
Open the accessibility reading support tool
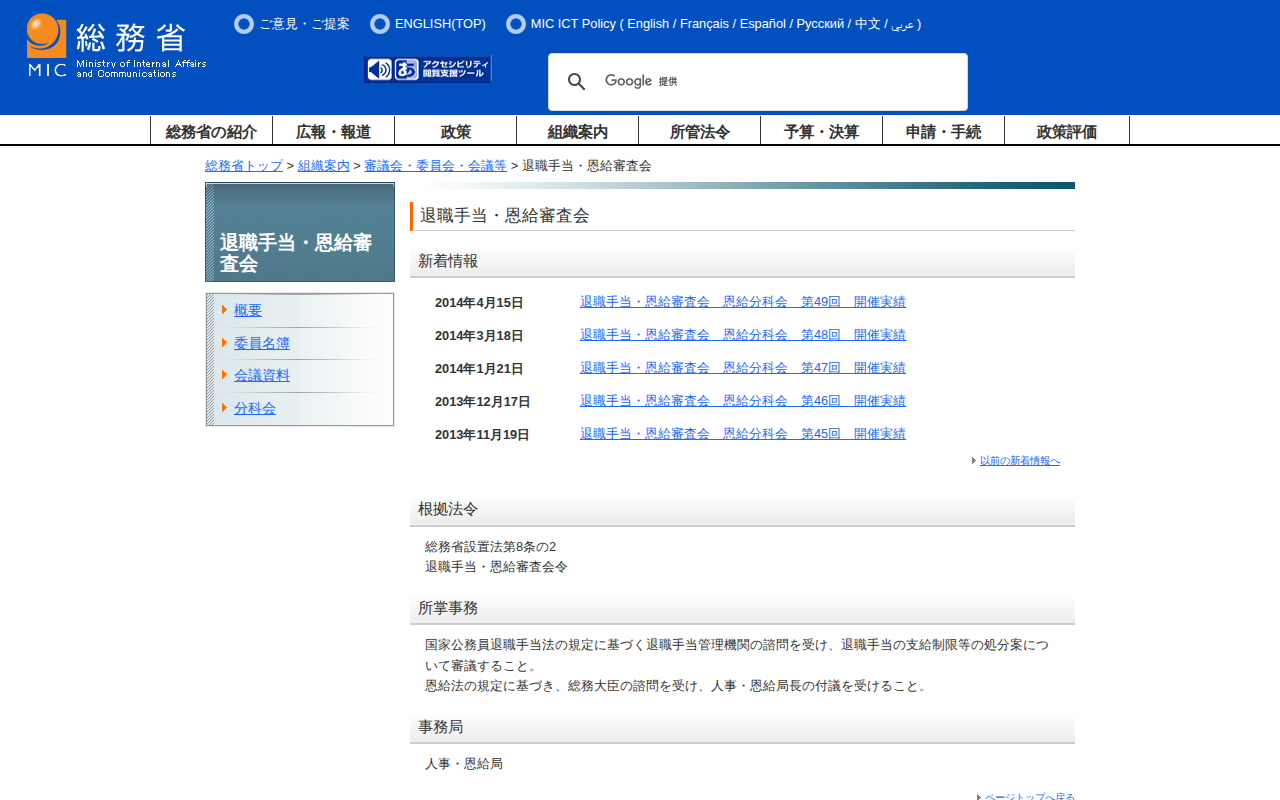(x=428, y=69)
